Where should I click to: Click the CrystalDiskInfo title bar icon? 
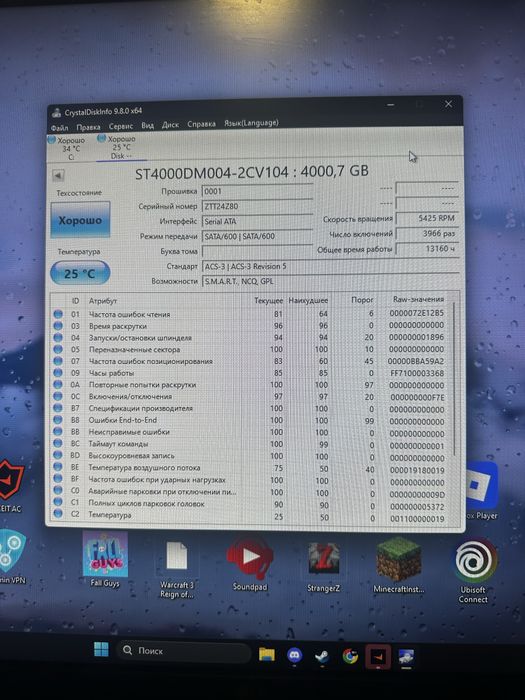(x=56, y=113)
